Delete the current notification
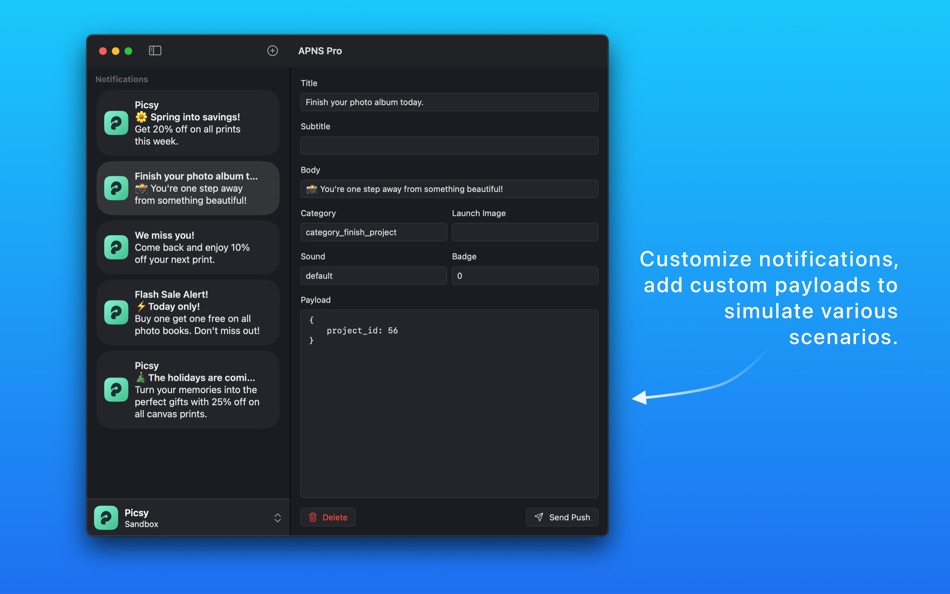Viewport: 950px width, 594px height. (x=328, y=517)
